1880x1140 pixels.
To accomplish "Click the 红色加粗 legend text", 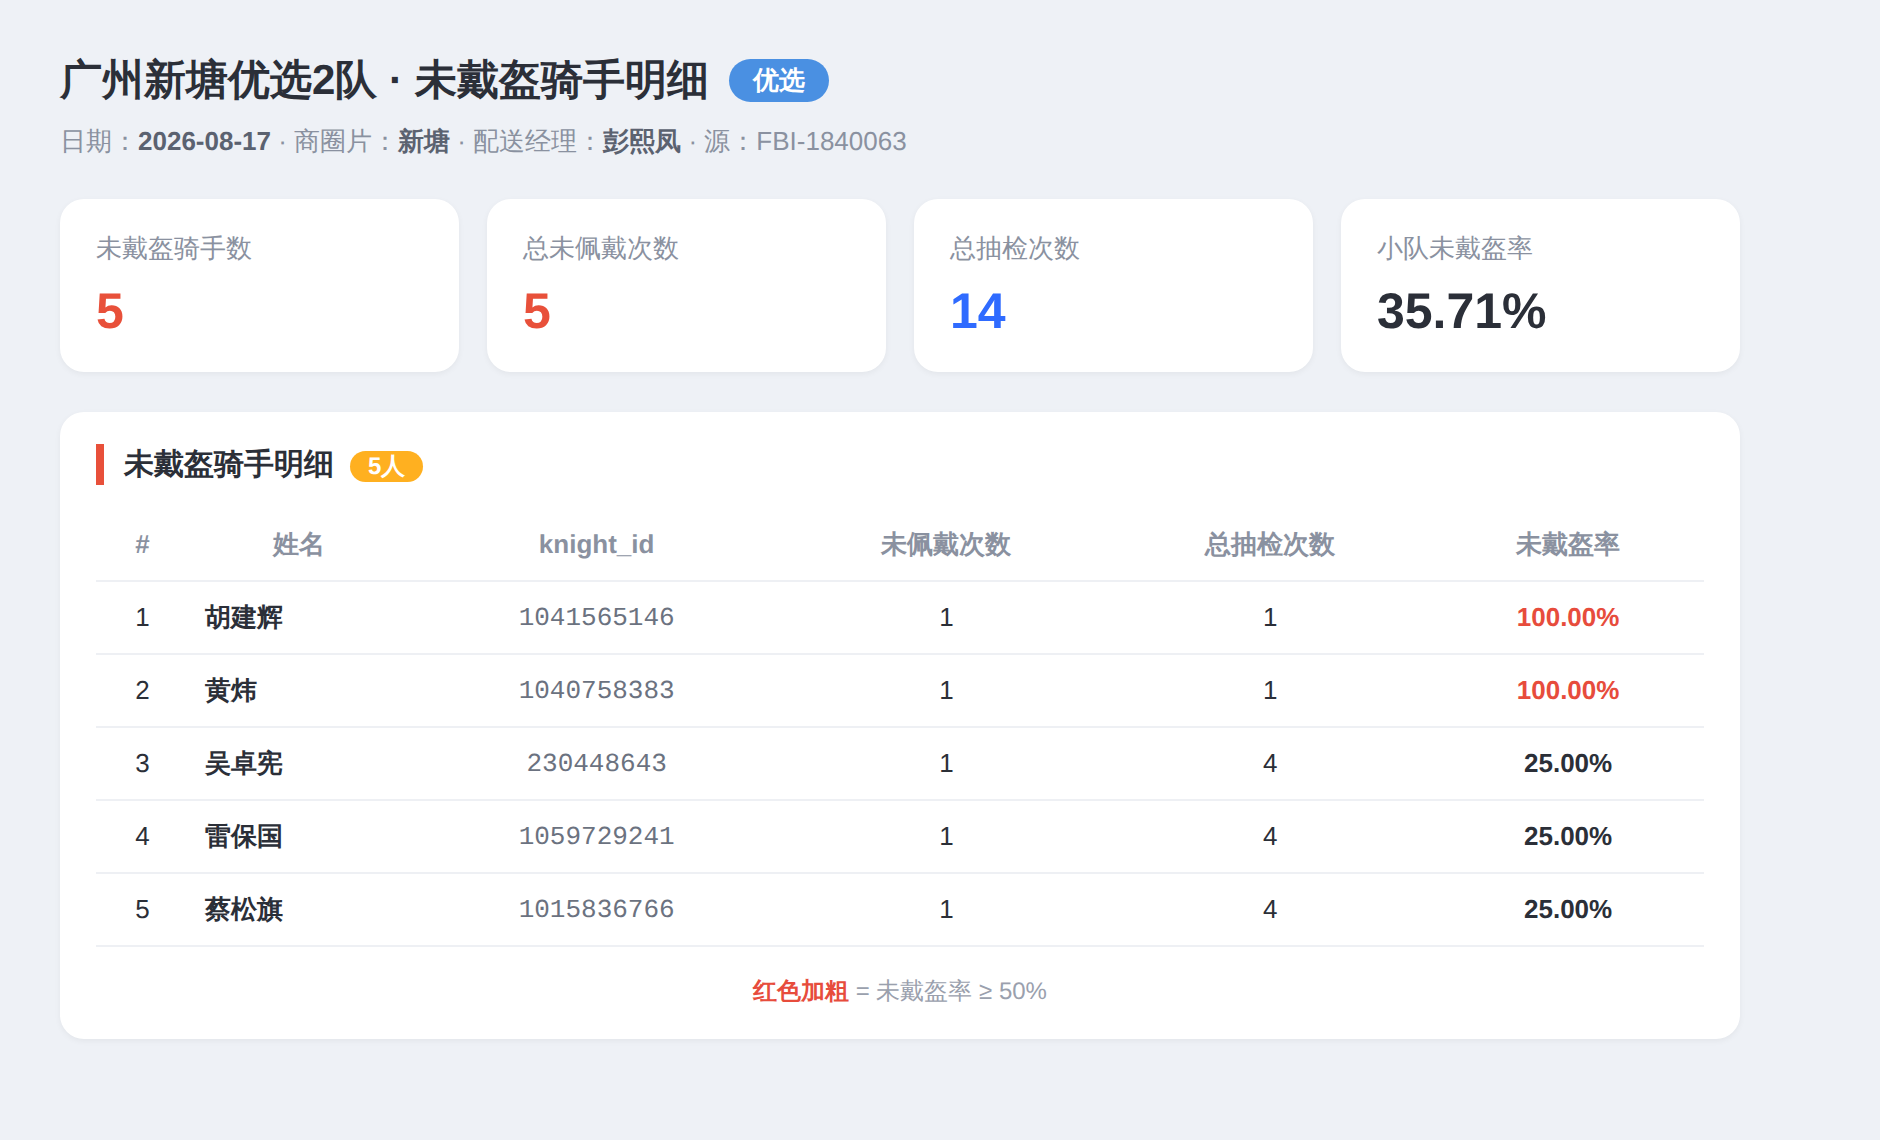I will (800, 992).
